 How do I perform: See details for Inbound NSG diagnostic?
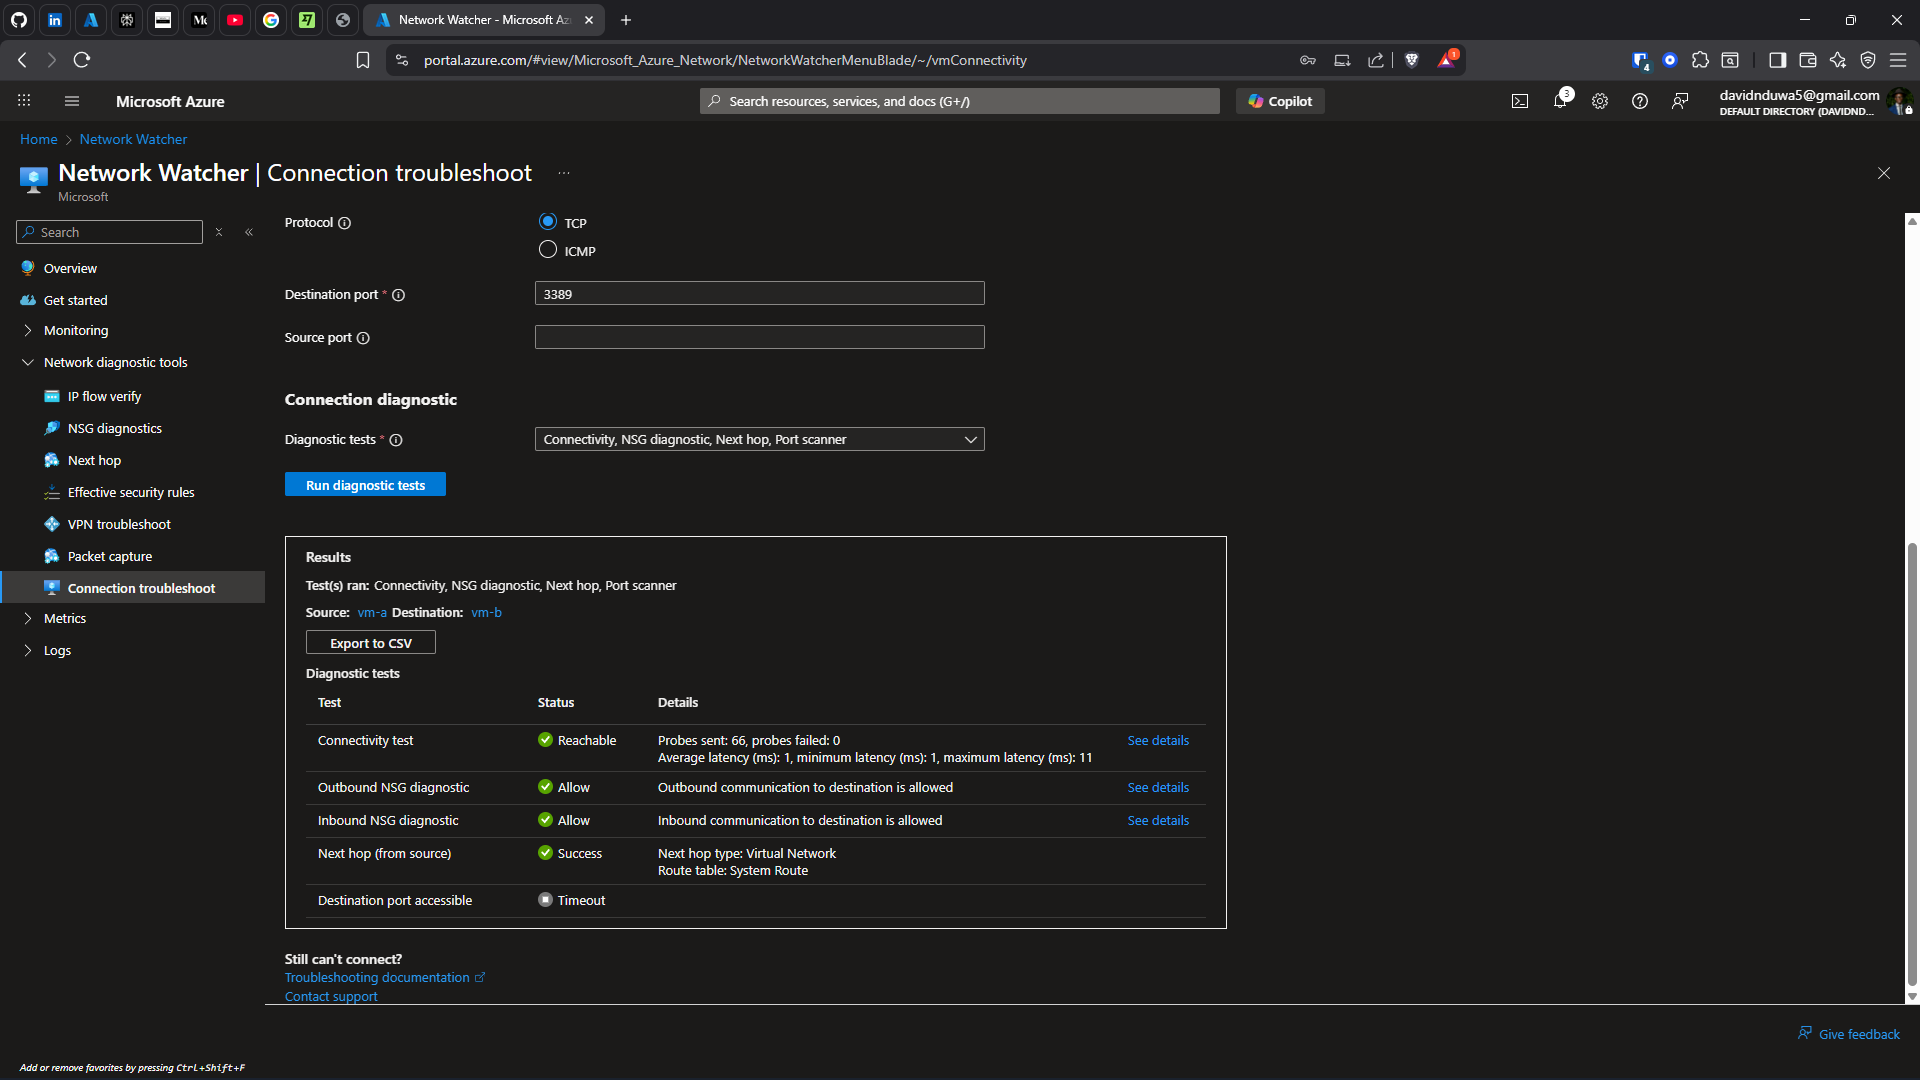(1158, 821)
